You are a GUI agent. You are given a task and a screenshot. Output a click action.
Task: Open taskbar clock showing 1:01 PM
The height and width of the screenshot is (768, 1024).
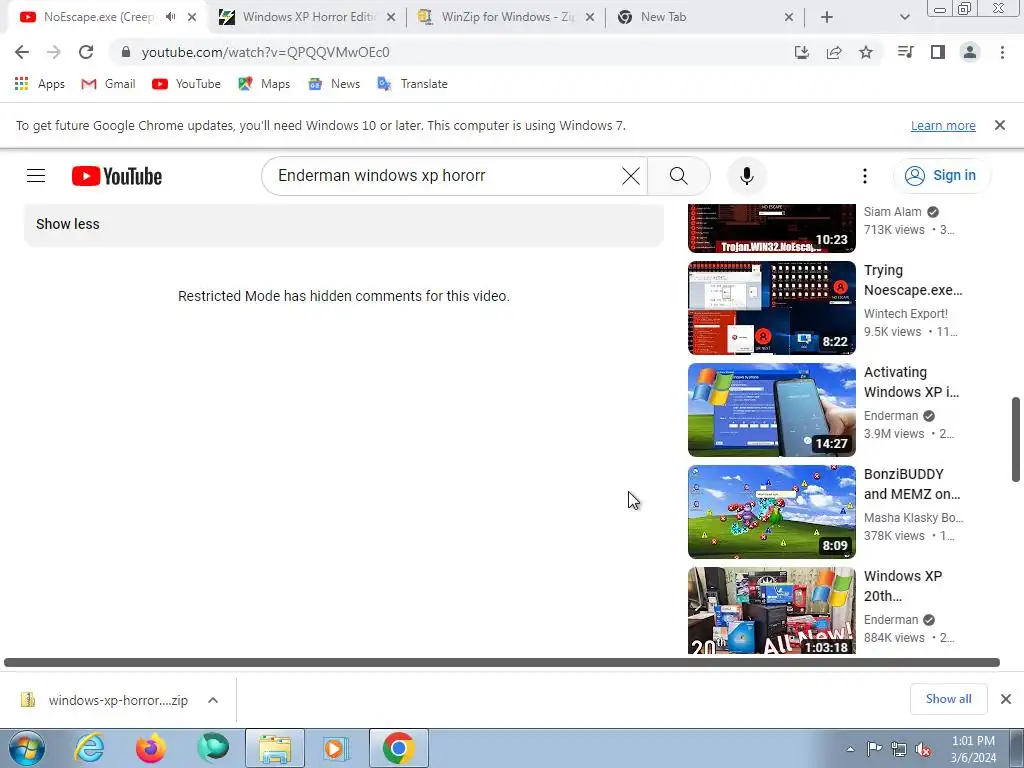(x=973, y=749)
